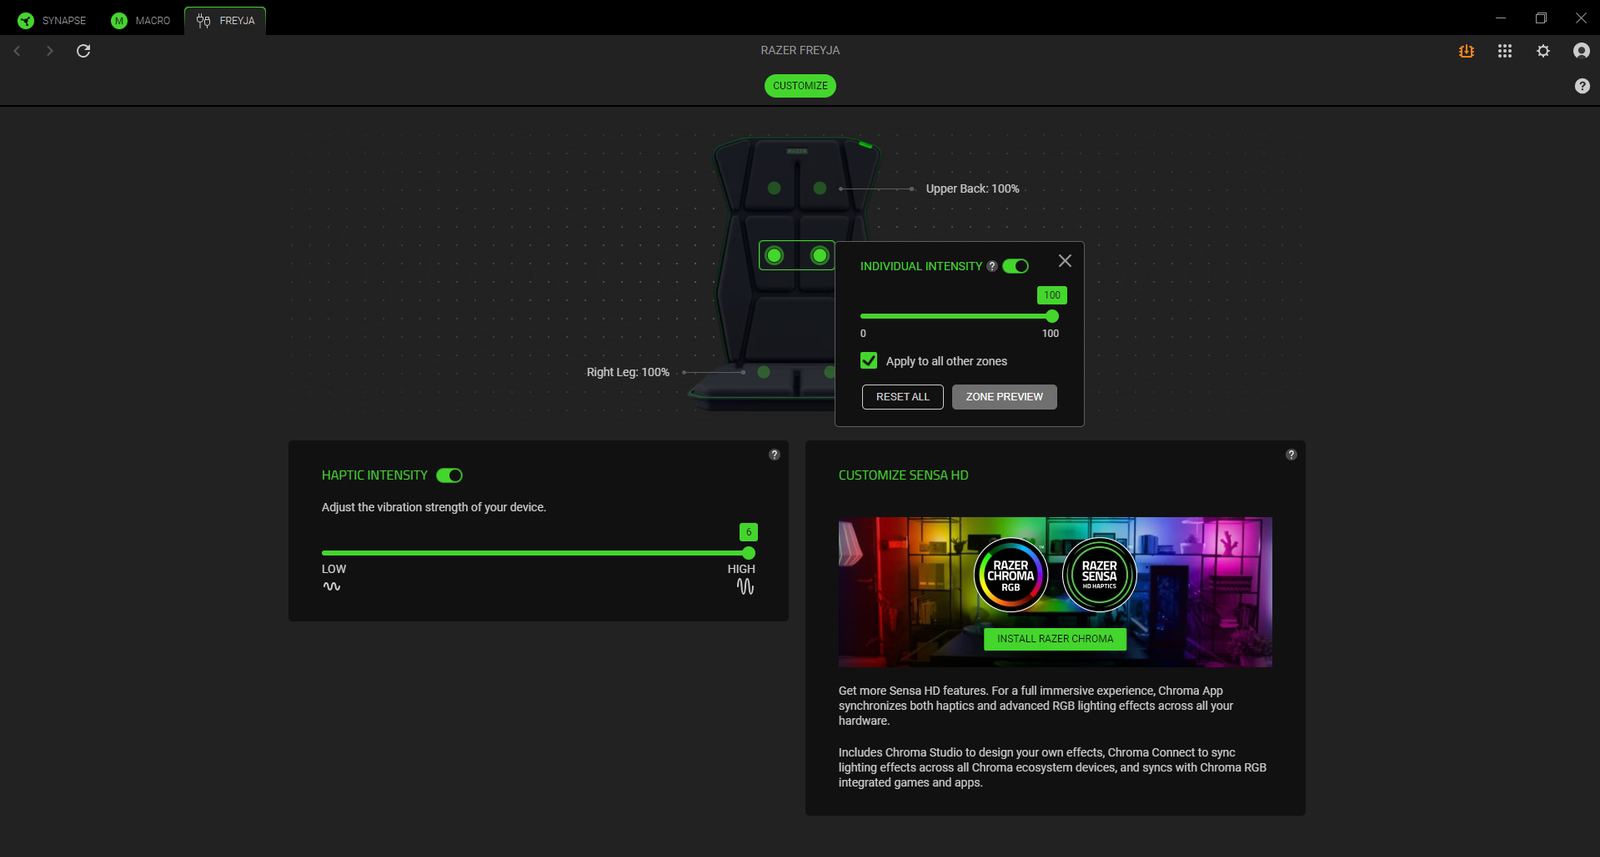Go forward with the right arrow
The height and width of the screenshot is (857, 1600).
tap(49, 51)
